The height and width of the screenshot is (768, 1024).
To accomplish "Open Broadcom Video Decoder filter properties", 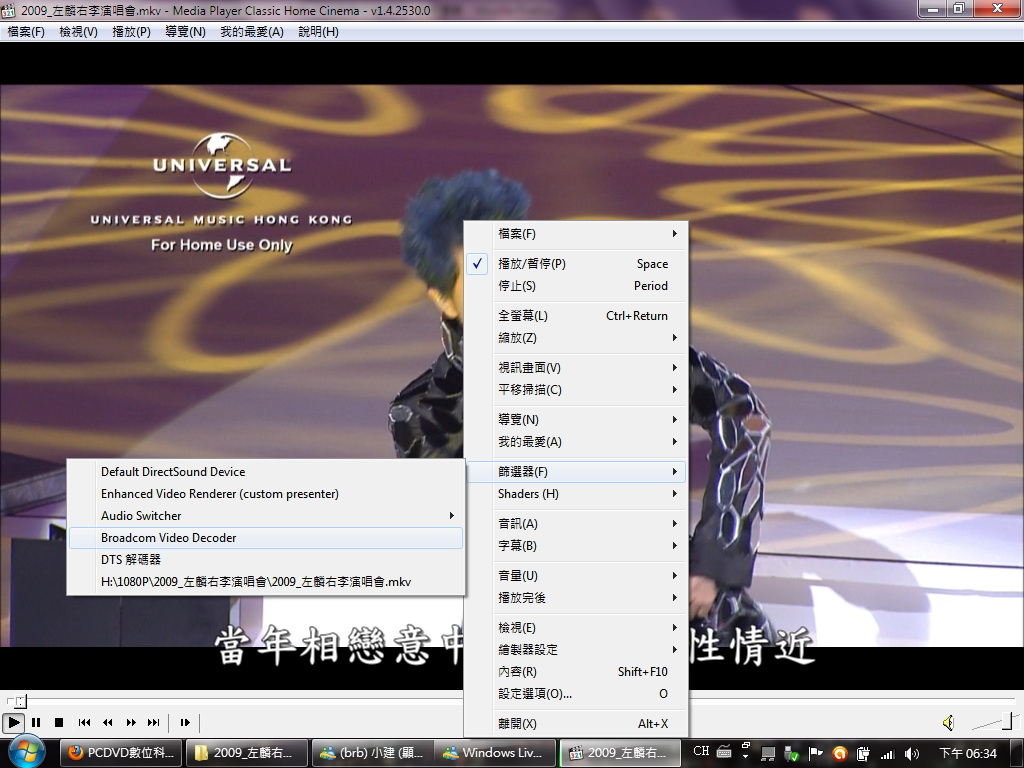I will pos(266,537).
